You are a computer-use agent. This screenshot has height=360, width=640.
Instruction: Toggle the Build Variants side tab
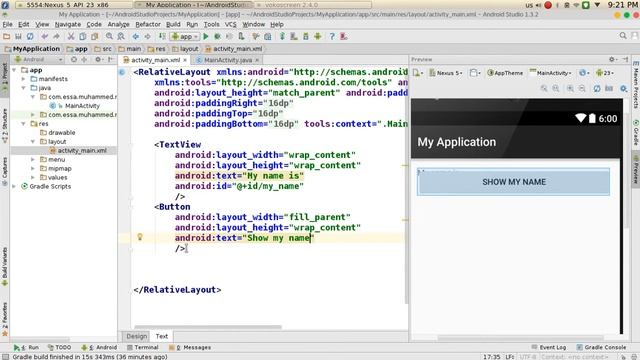(x=4, y=267)
